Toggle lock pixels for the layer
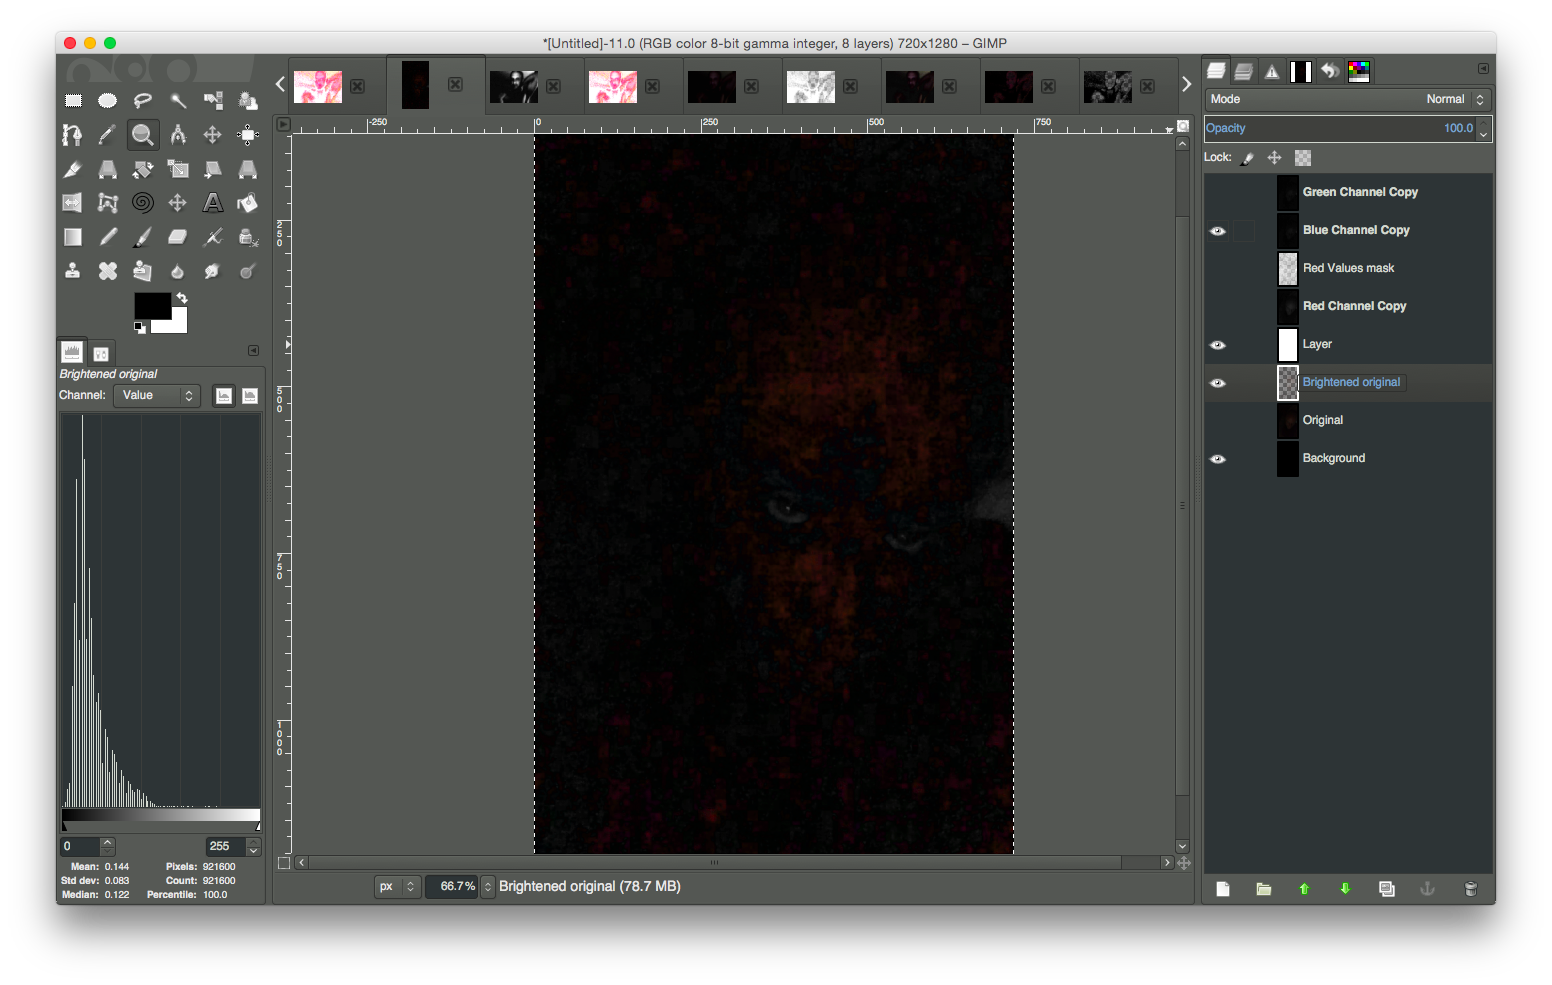Image resolution: width=1552 pixels, height=985 pixels. [1248, 158]
